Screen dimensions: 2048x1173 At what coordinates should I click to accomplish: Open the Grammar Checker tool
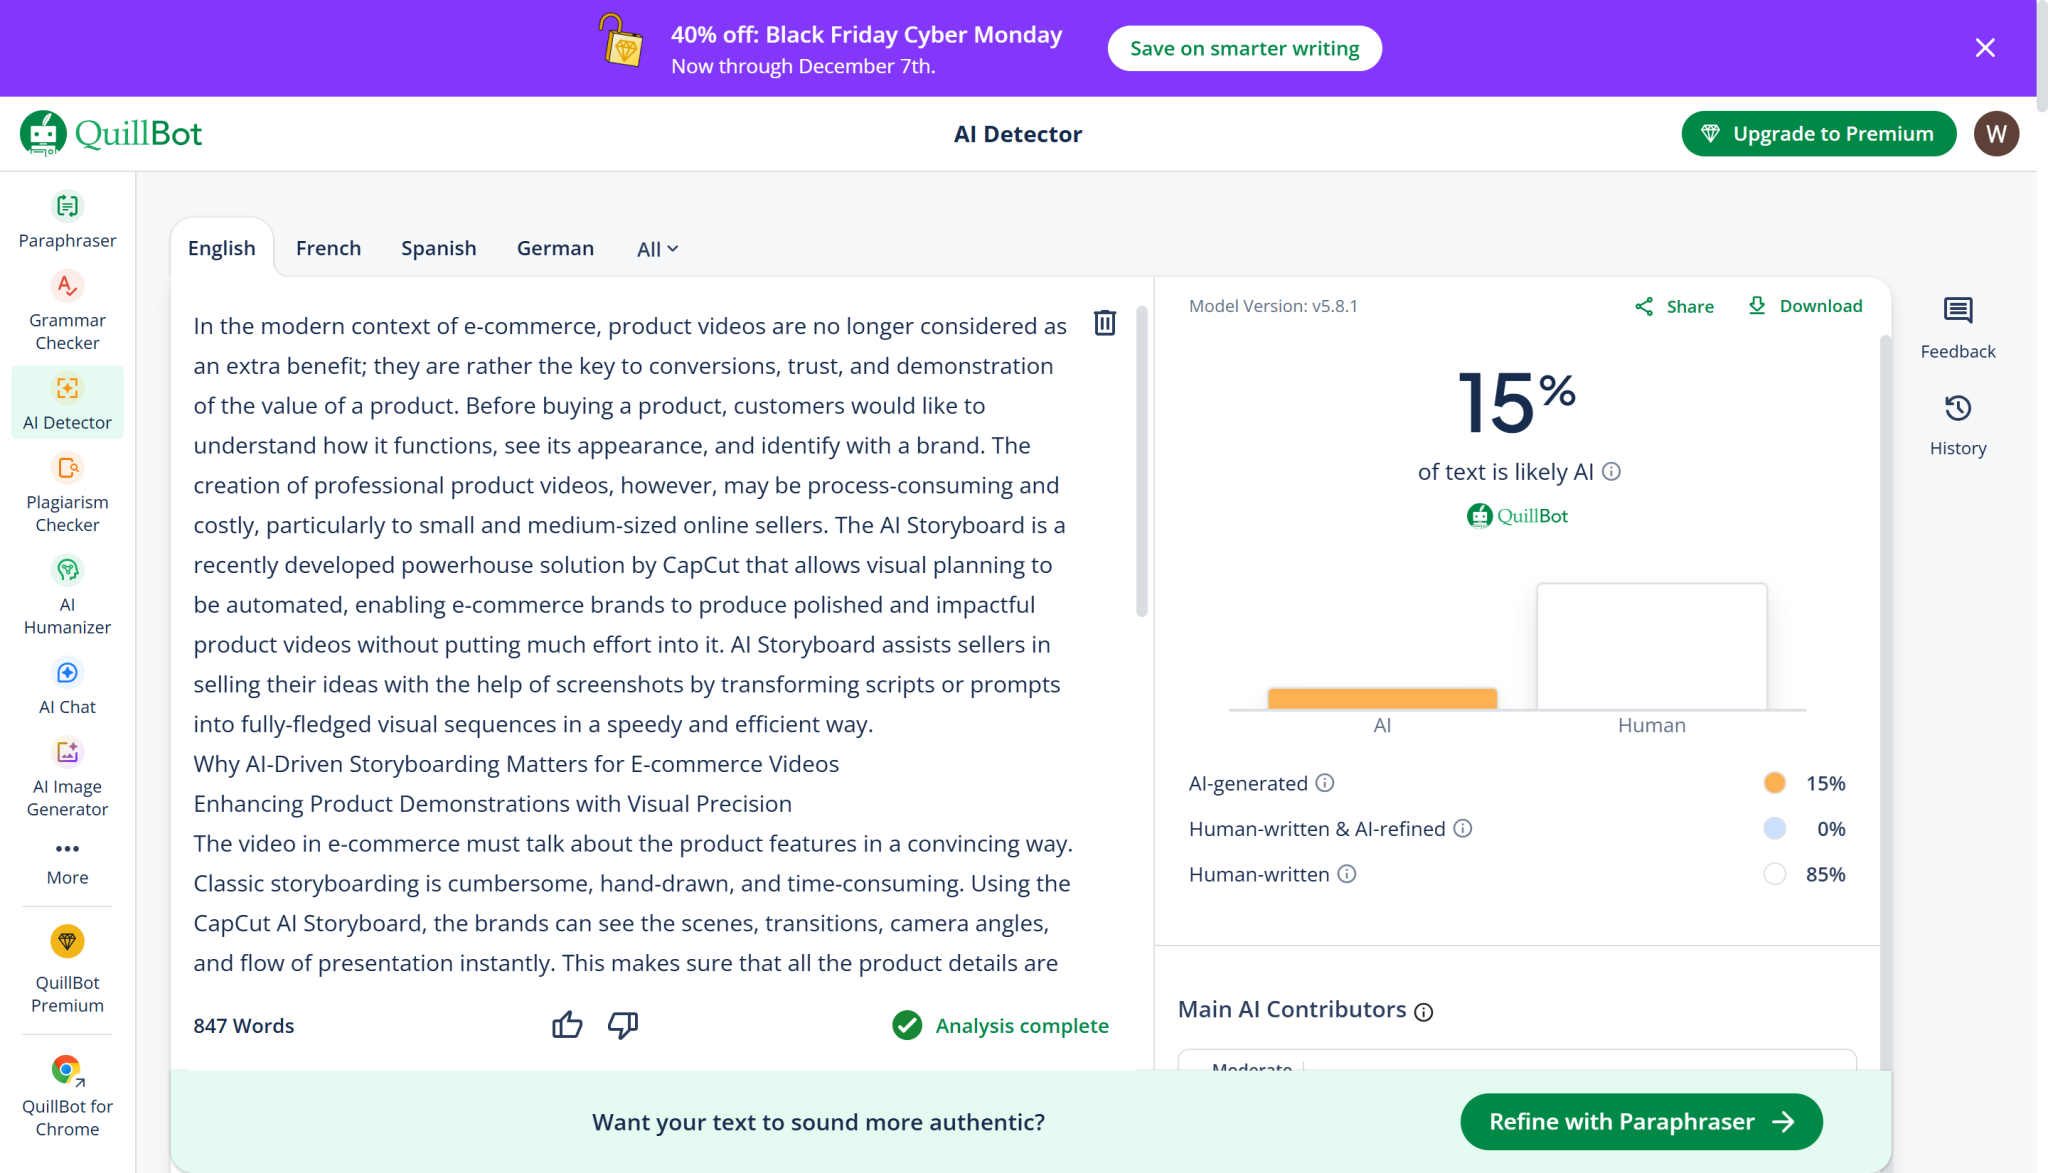coord(67,310)
